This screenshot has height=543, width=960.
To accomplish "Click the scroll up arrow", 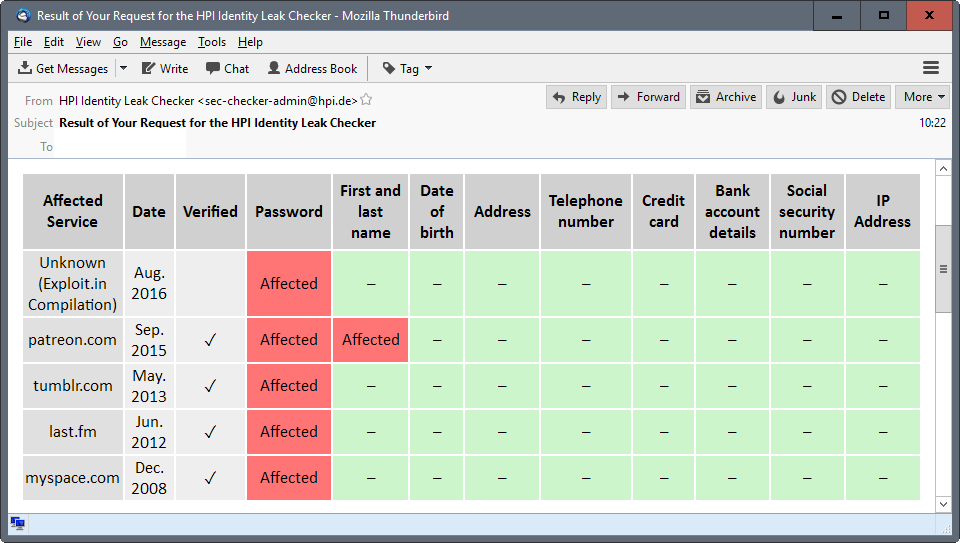I will point(943,168).
